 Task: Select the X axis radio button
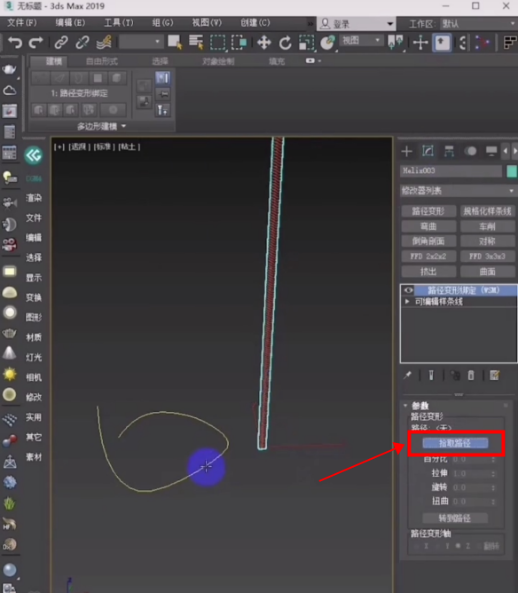click(417, 546)
